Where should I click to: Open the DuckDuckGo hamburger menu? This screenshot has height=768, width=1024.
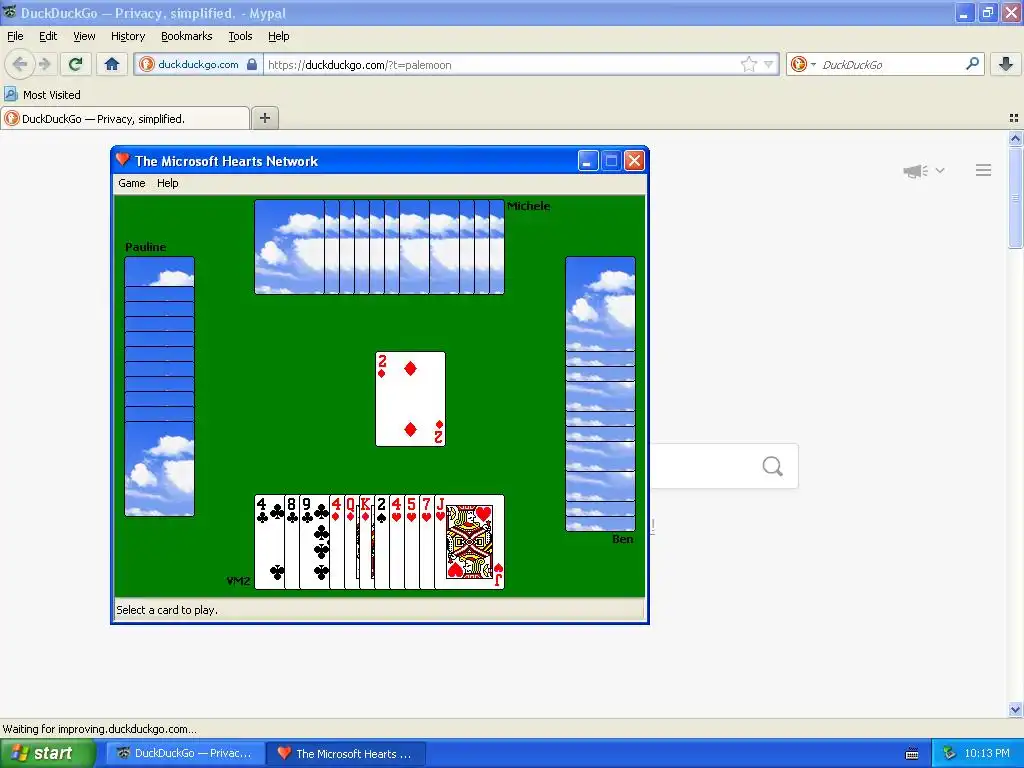(x=984, y=170)
